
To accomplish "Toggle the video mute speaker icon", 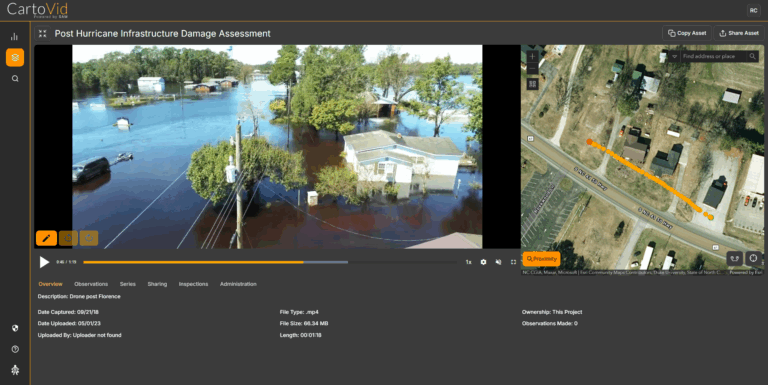I will (x=498, y=262).
